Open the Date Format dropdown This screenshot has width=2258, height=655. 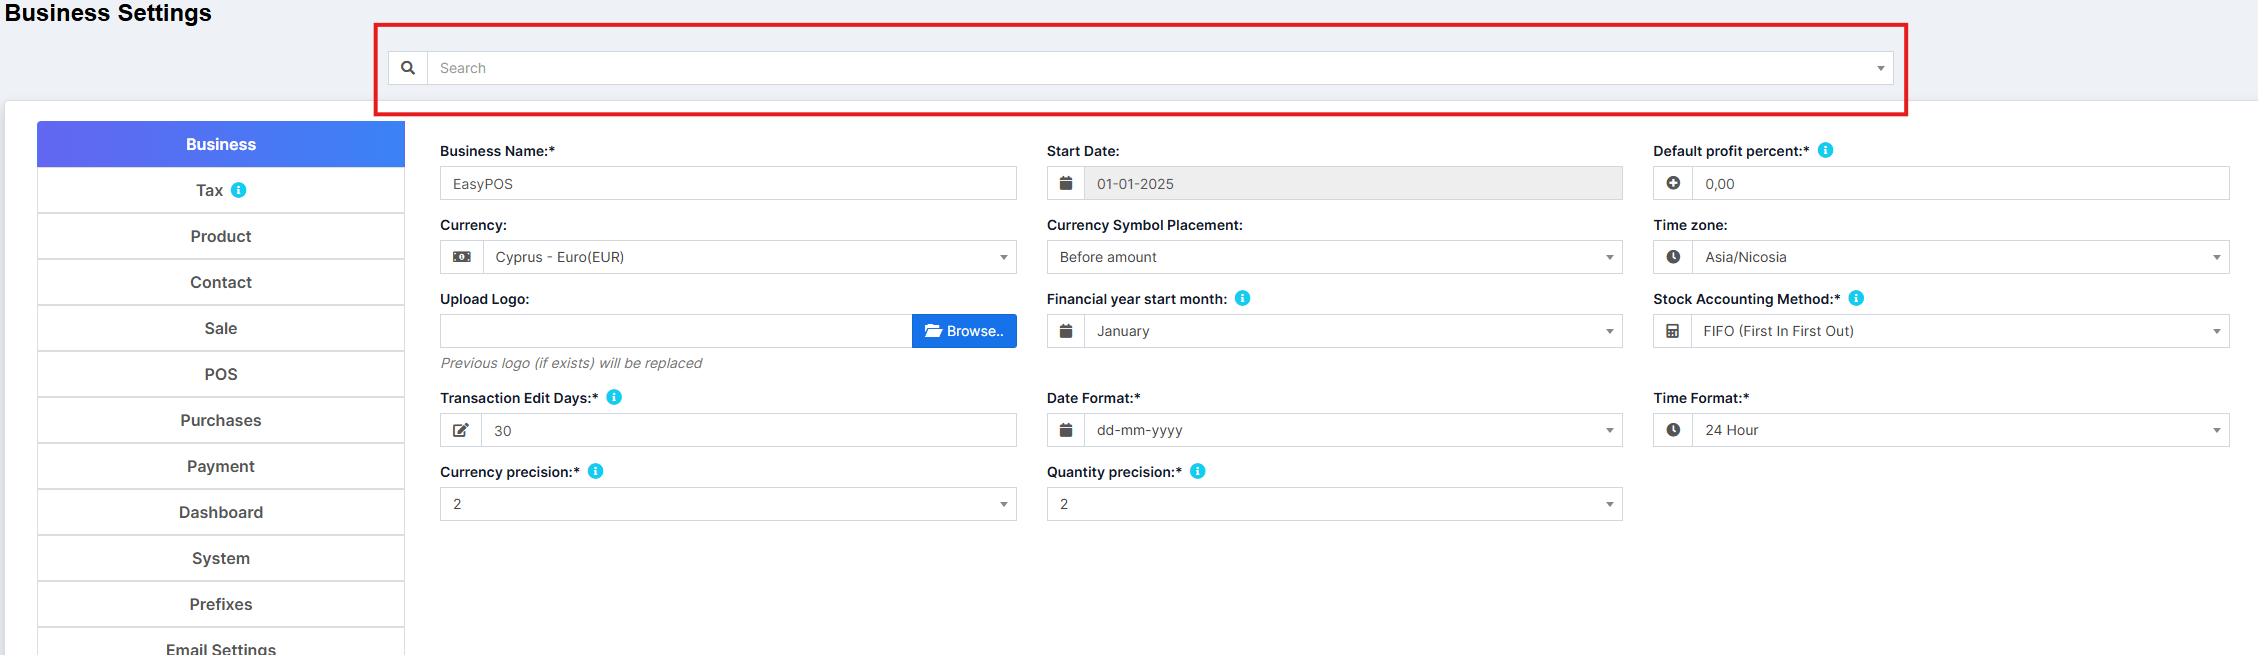coord(1352,430)
